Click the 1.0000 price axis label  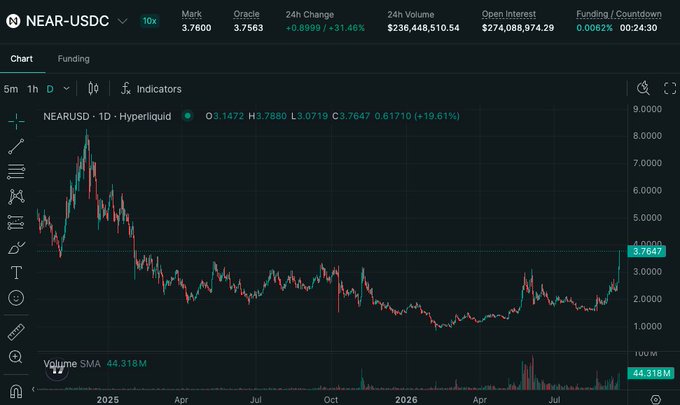(647, 326)
